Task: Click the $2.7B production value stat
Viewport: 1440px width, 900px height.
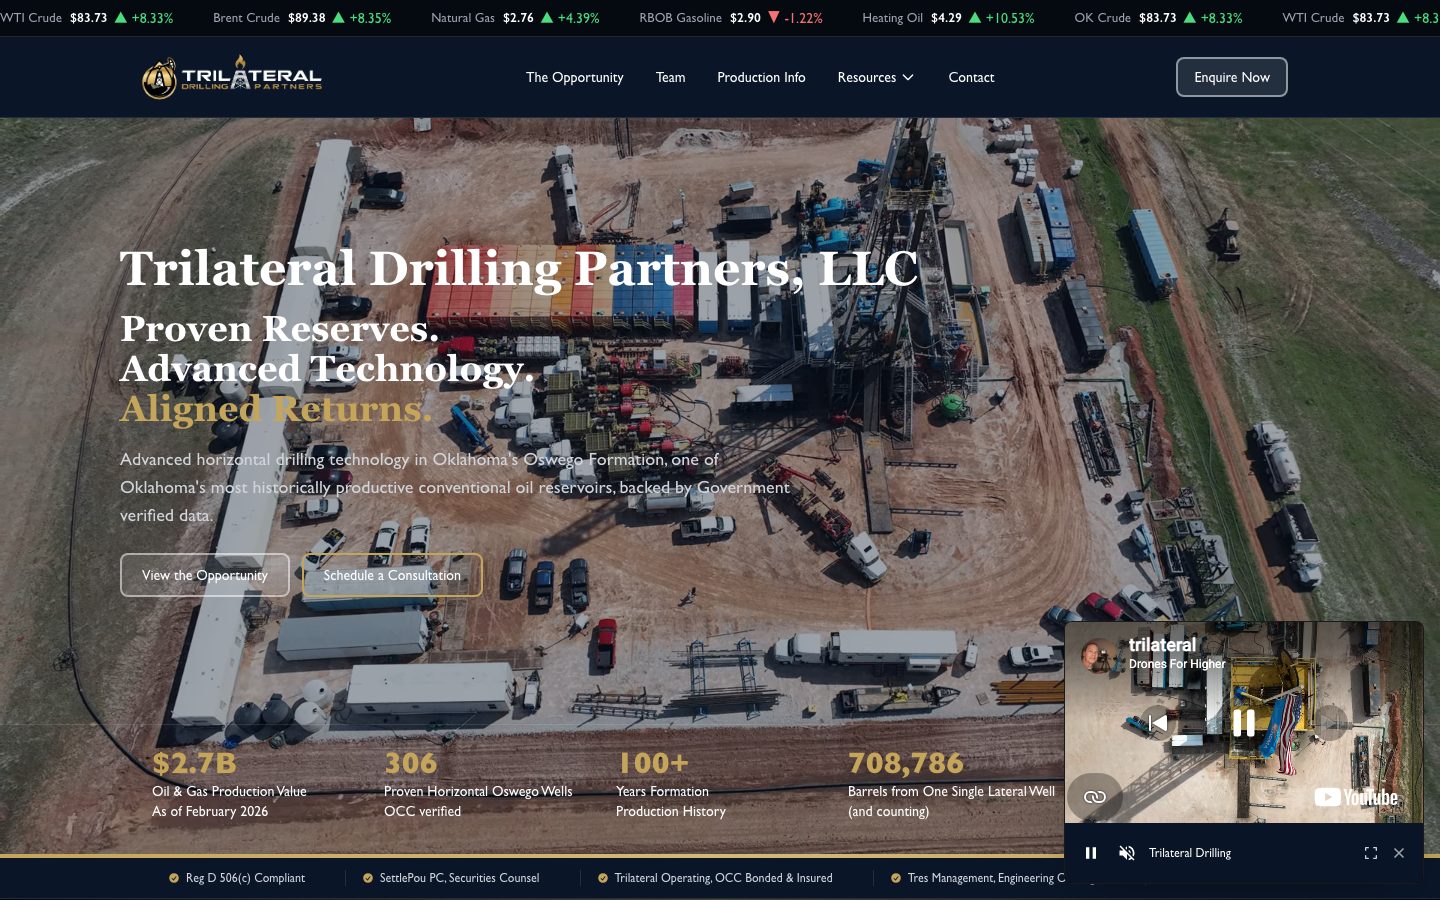Action: 194,763
